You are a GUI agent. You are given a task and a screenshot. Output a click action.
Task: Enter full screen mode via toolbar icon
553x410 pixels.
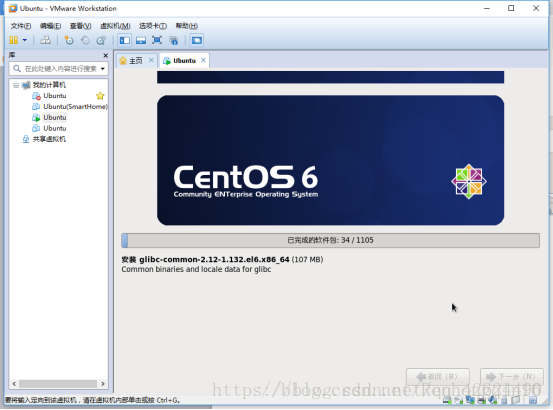pos(157,40)
